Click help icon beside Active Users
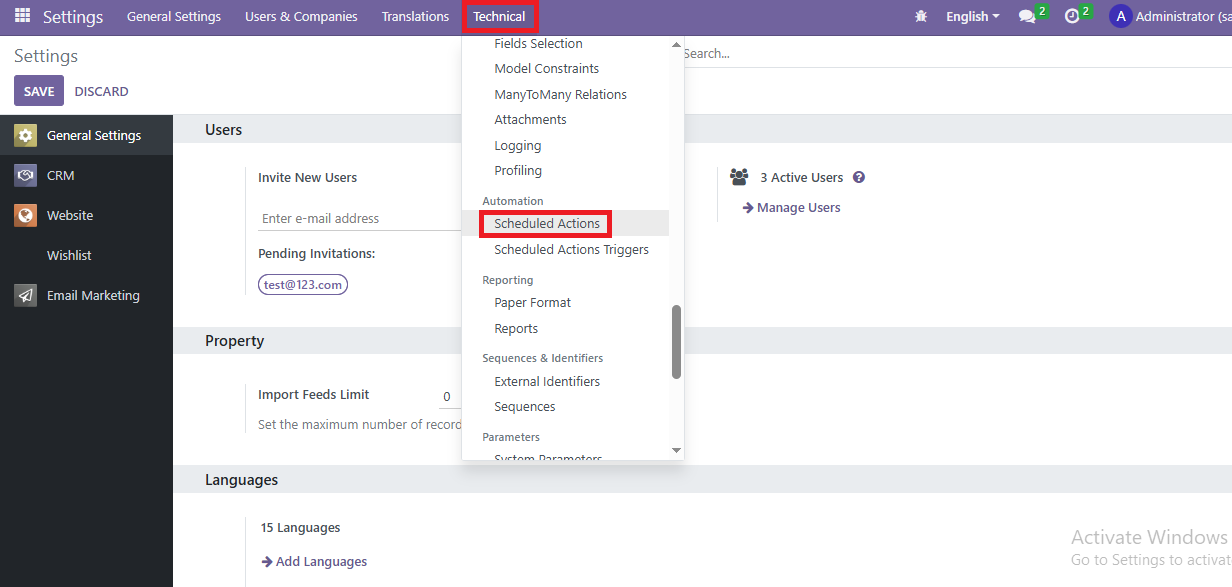 (x=859, y=178)
